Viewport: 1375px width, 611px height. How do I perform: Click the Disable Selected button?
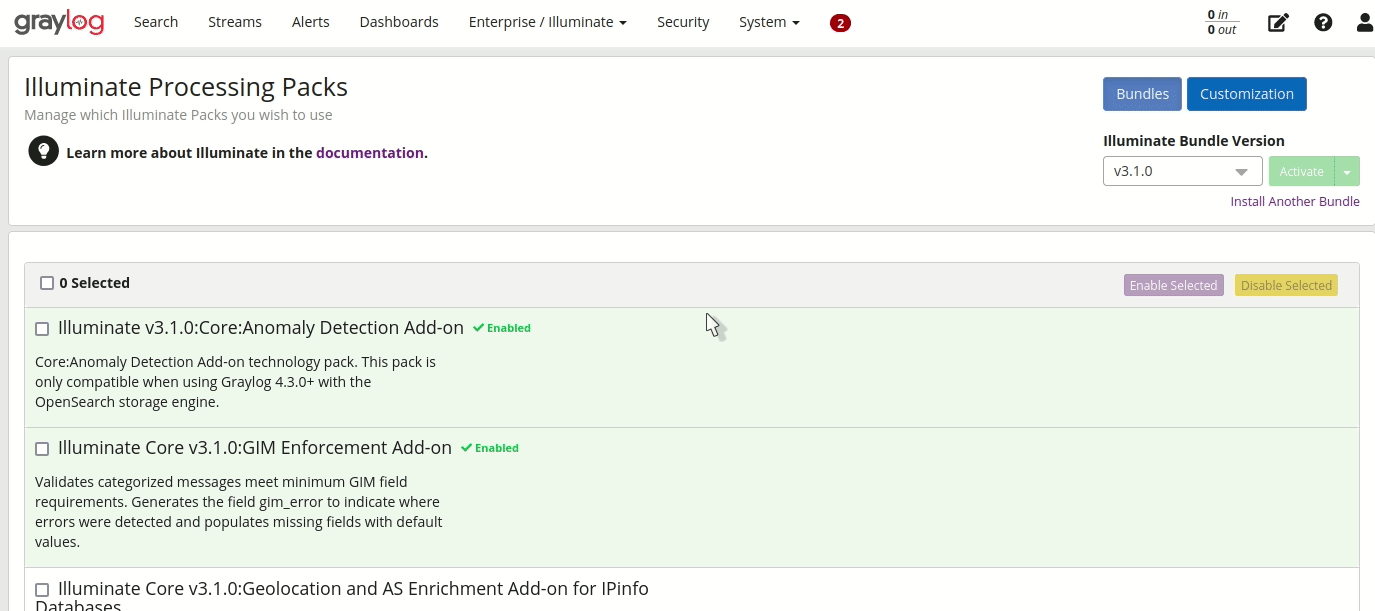click(x=1286, y=285)
